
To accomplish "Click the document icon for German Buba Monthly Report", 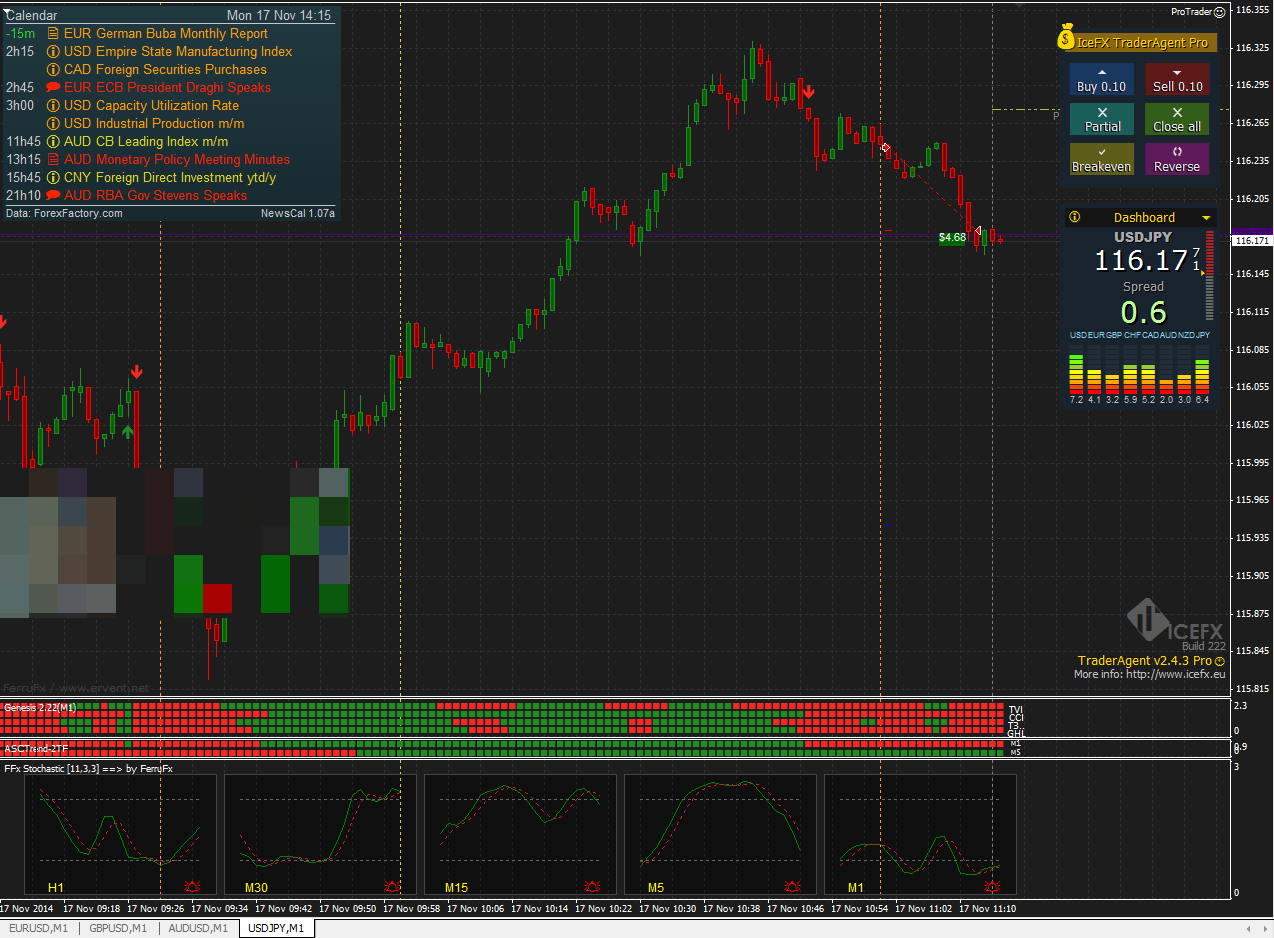I will coord(53,33).
